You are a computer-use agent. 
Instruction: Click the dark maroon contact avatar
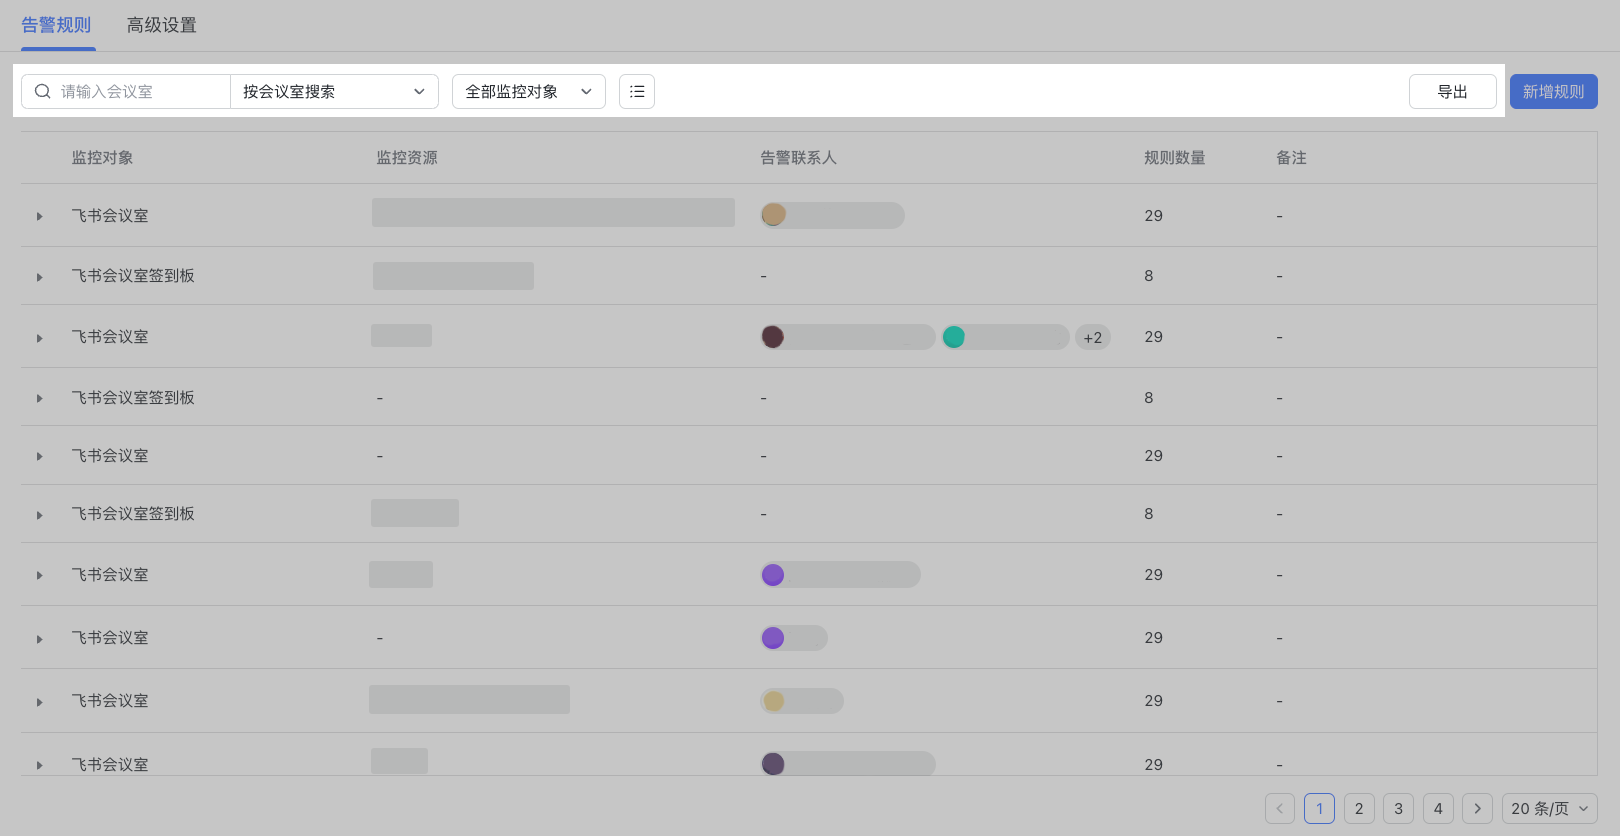772,337
